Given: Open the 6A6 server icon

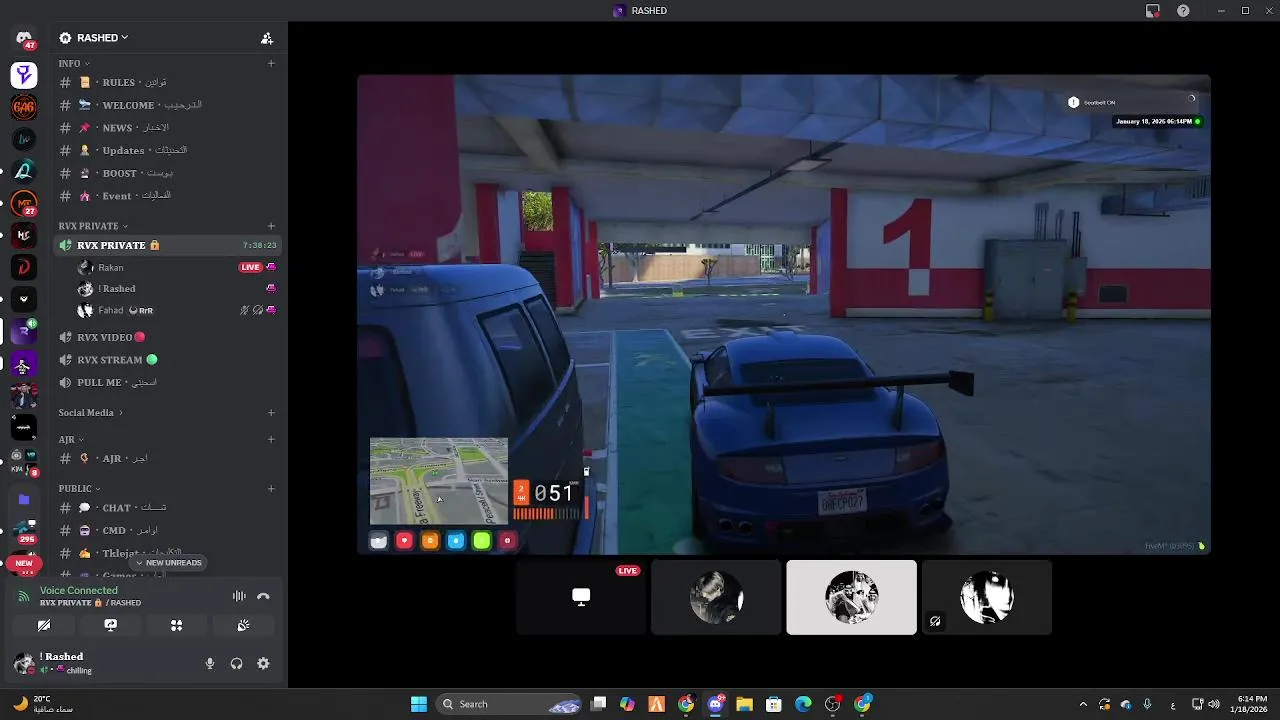Looking at the screenshot, I should [x=24, y=107].
